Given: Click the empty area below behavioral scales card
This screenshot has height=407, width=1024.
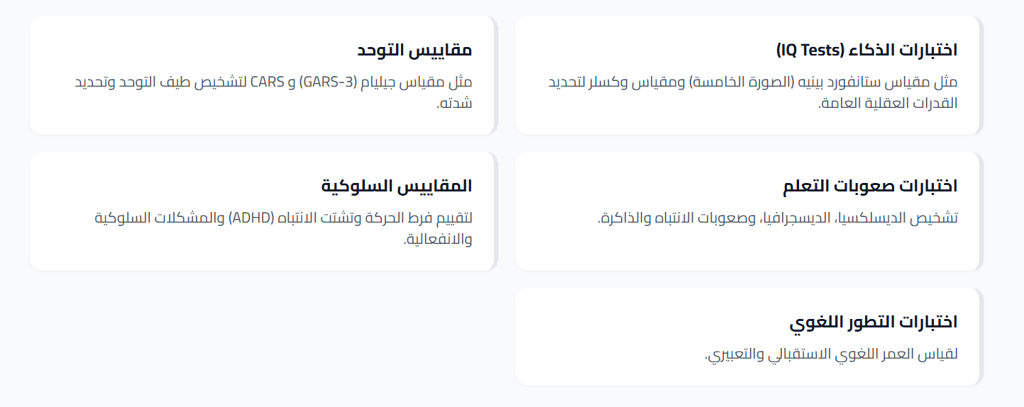Looking at the screenshot, I should (261, 336).
